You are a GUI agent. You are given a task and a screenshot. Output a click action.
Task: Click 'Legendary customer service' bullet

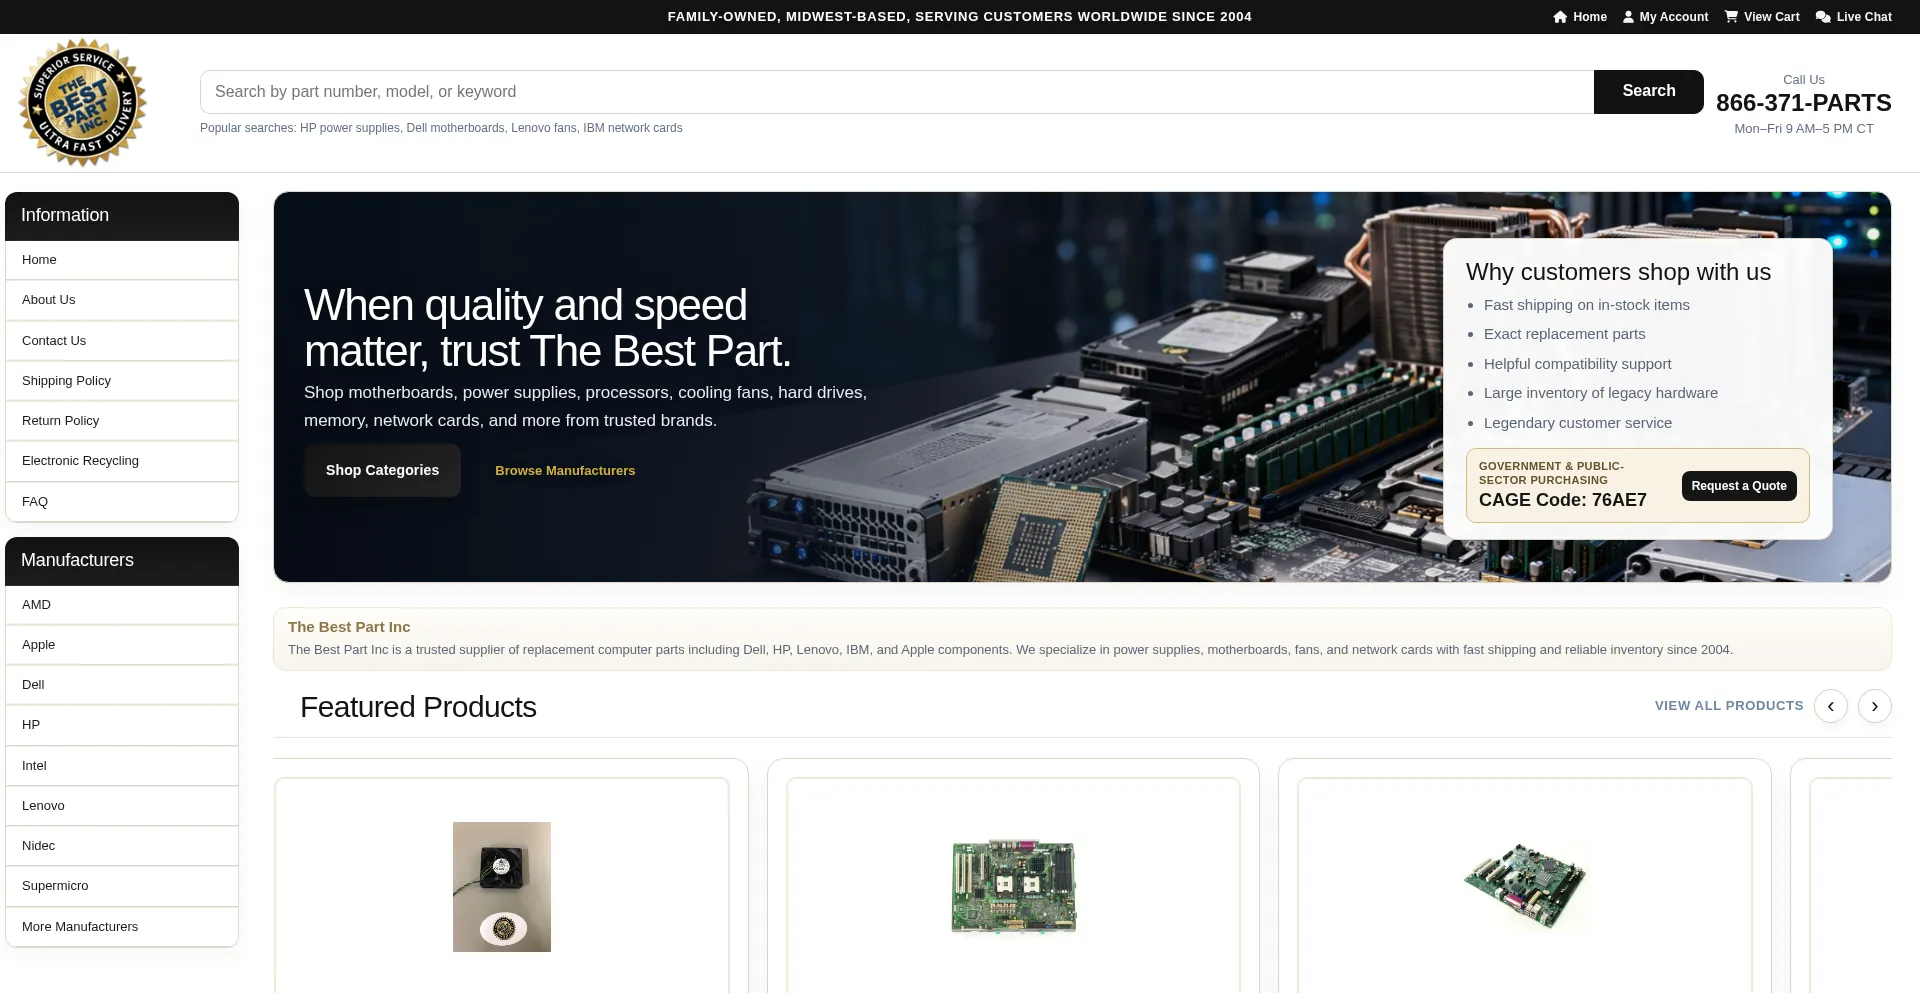(1577, 423)
